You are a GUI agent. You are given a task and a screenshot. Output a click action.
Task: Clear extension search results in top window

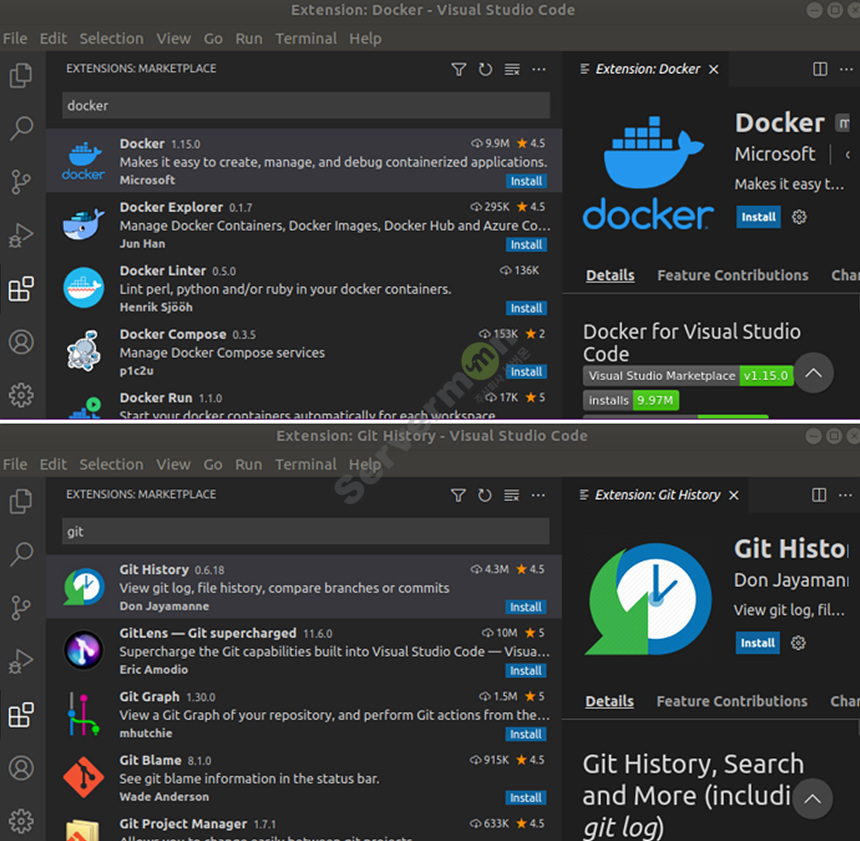[x=512, y=69]
